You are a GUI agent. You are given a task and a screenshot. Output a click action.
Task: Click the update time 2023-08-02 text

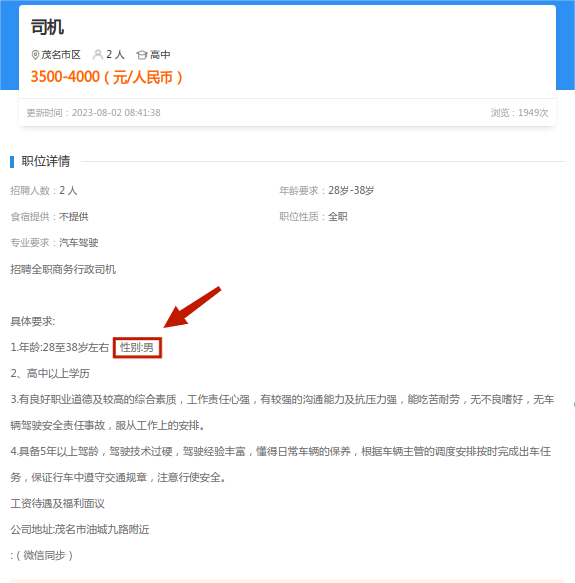93,113
